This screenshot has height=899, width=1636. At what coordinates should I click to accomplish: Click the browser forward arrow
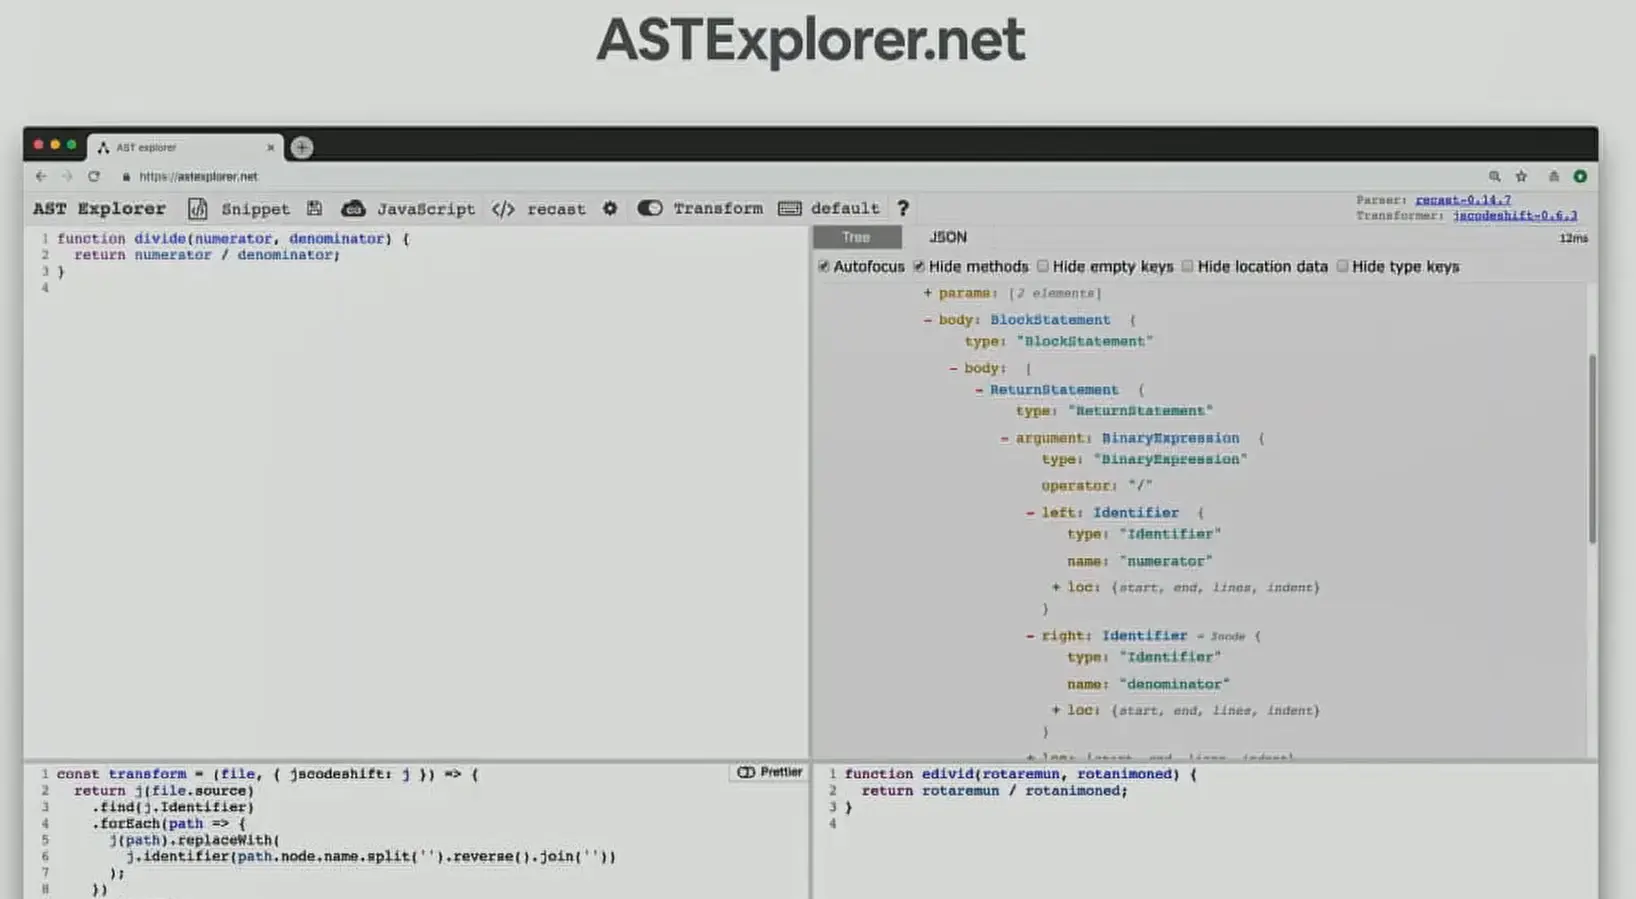pos(67,176)
